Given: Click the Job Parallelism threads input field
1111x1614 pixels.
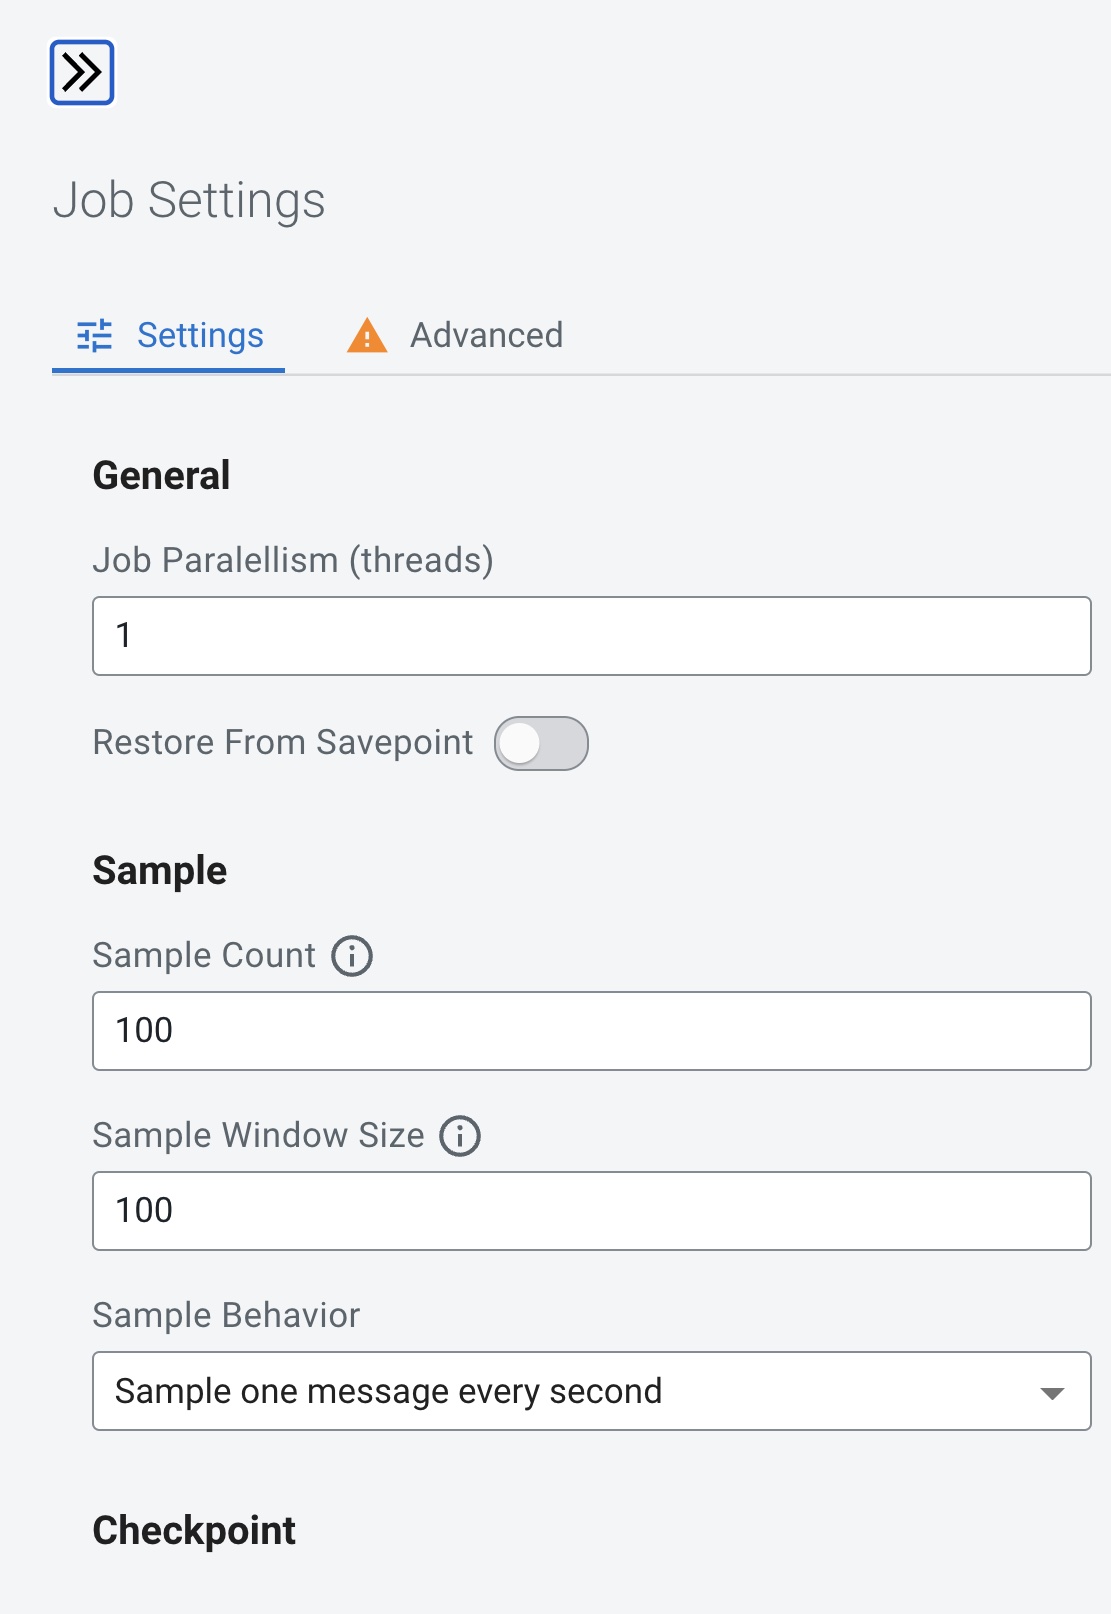Looking at the screenshot, I should [591, 636].
